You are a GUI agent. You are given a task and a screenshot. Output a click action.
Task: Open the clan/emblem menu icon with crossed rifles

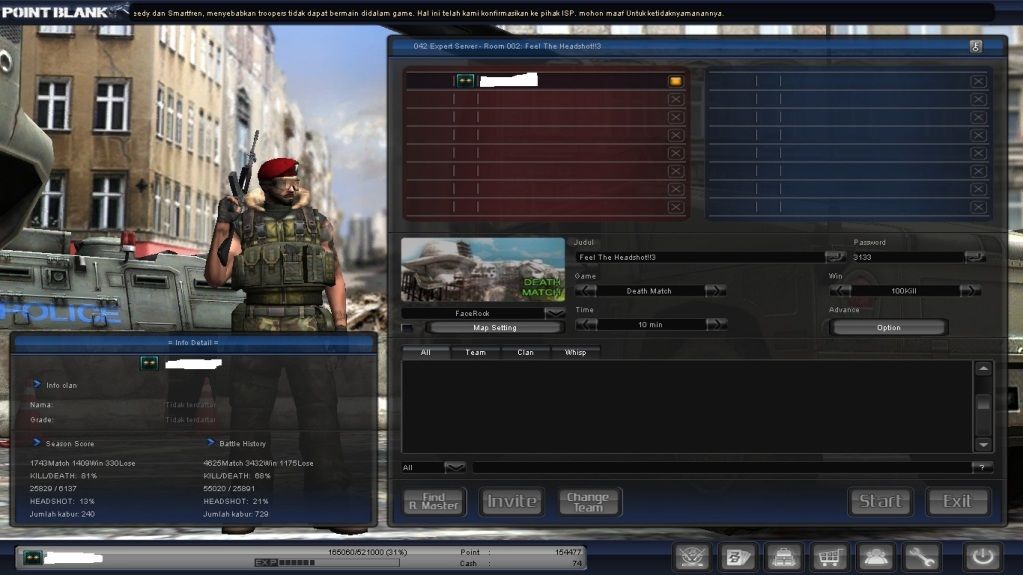pyautogui.click(x=692, y=557)
